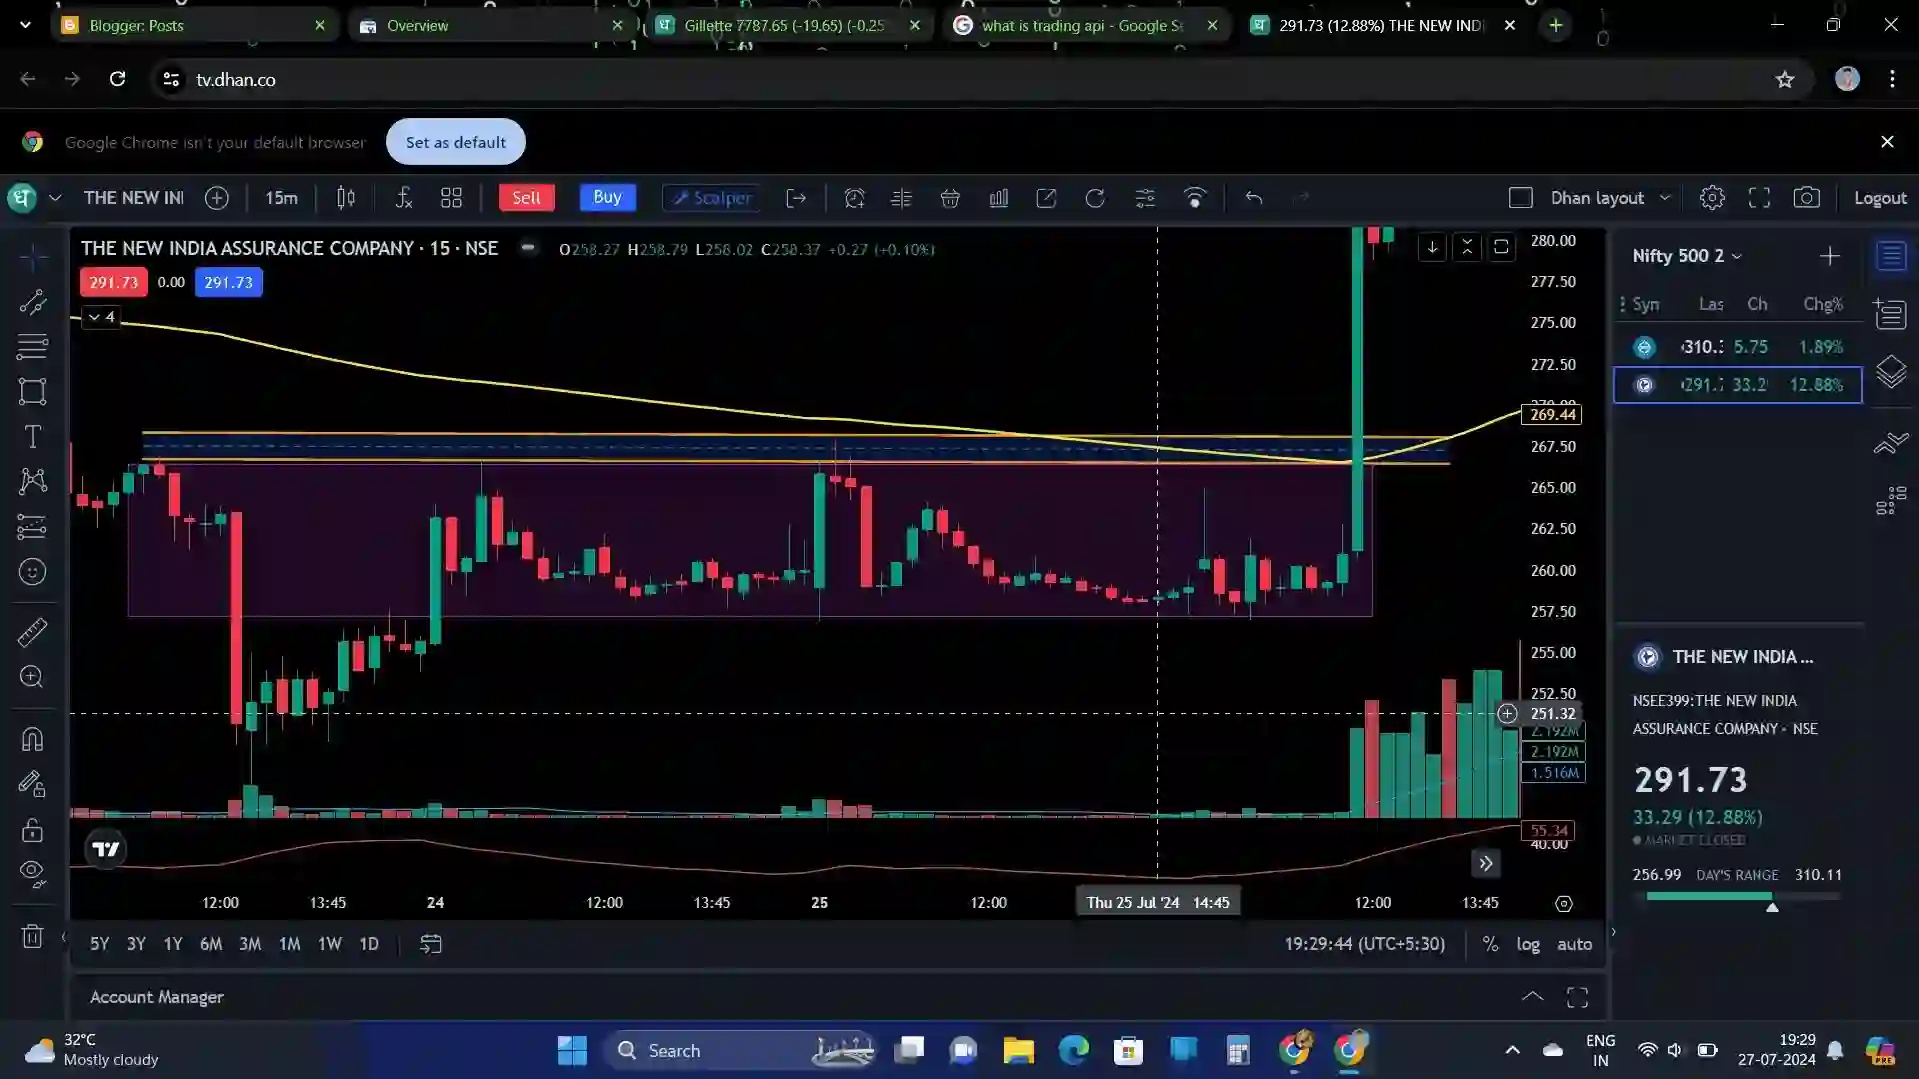Open the candlestick chart style selector
This screenshot has width=1919, height=1079.
point(346,198)
